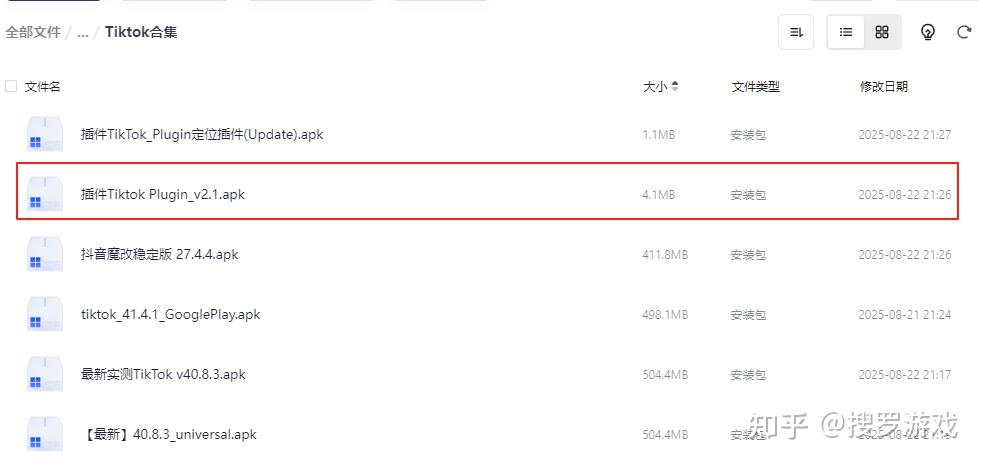The width and height of the screenshot is (983, 465).
Task: Open tiktok_41.4.1_GooglePlay.apk file name
Action: [171, 315]
